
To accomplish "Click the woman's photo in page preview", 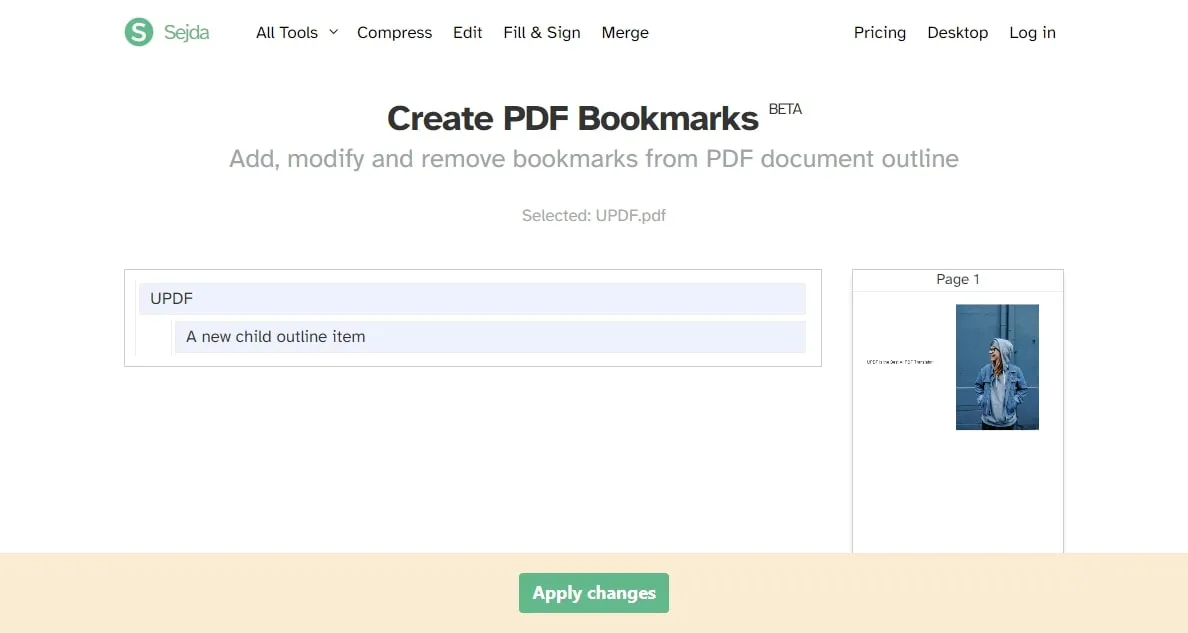I will click(x=997, y=367).
